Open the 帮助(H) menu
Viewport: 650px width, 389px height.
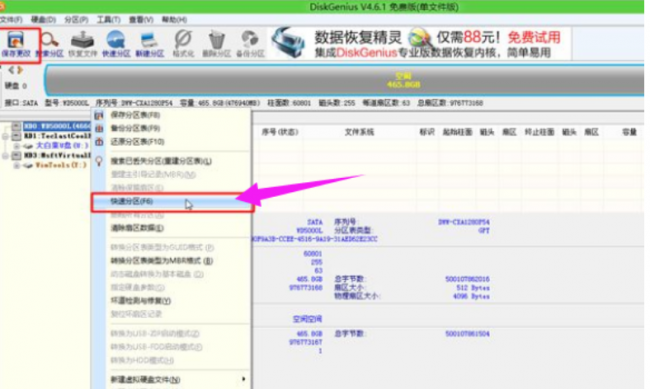point(174,19)
